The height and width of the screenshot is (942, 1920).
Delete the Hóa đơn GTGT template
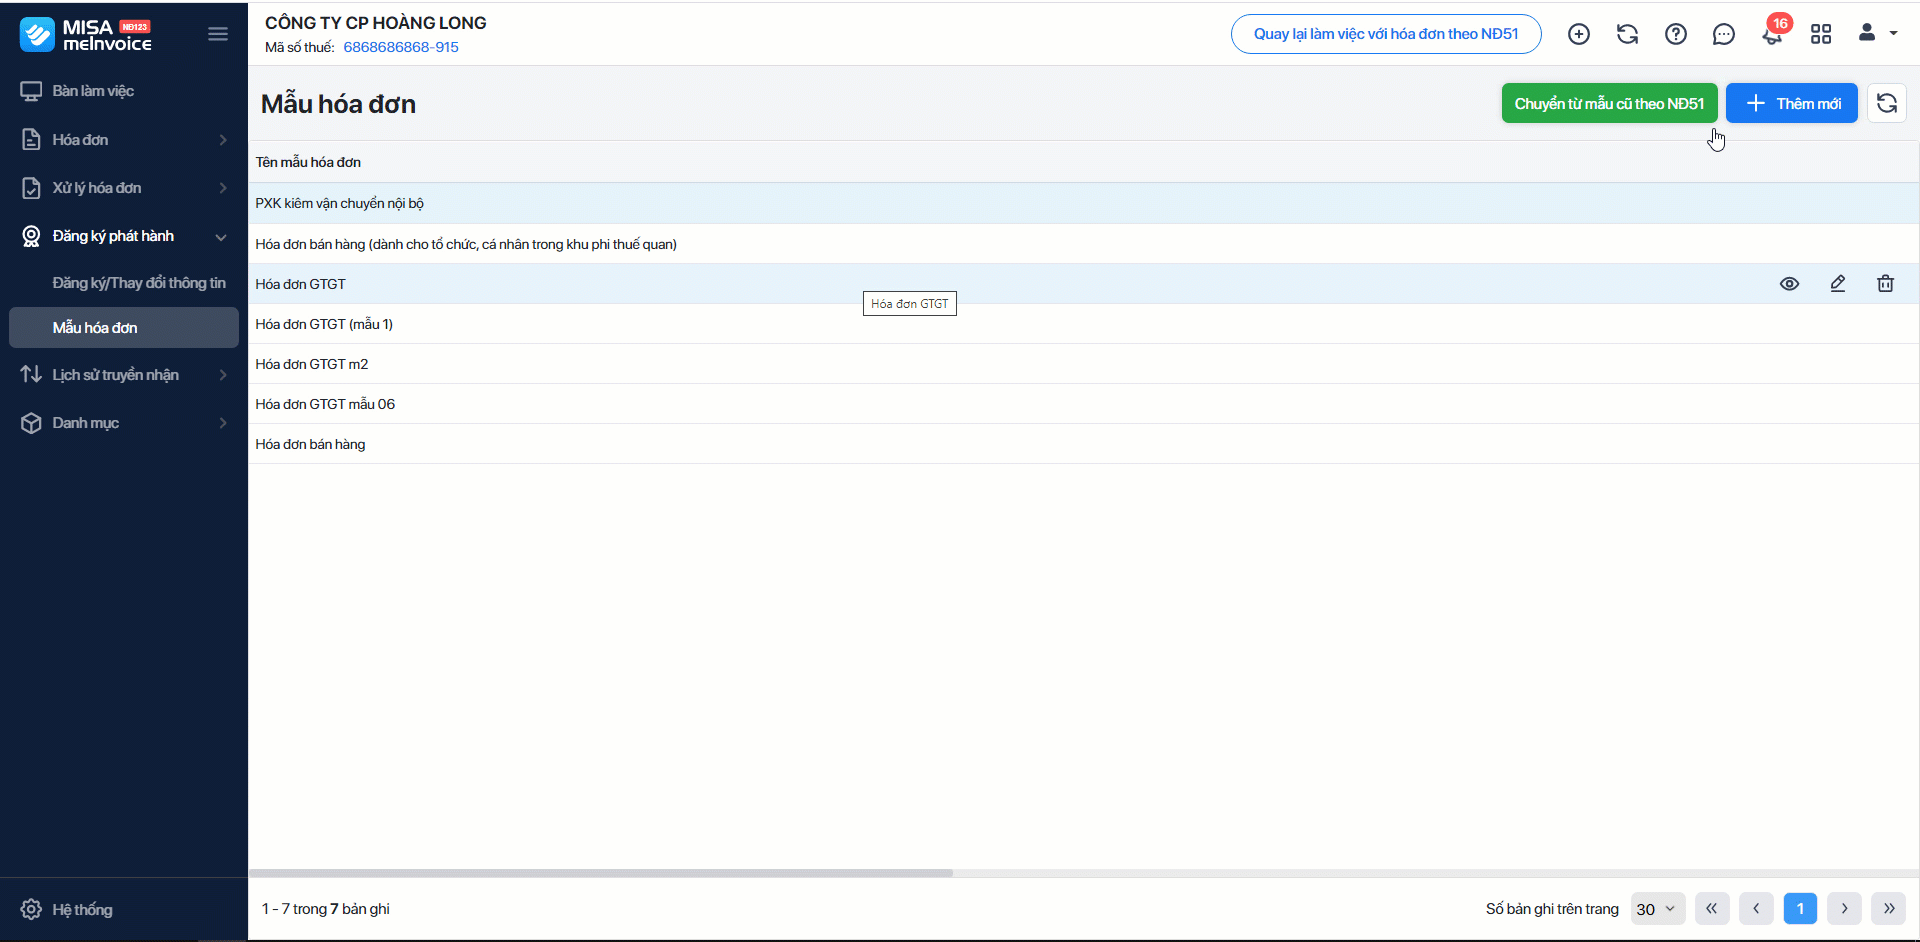click(1886, 284)
